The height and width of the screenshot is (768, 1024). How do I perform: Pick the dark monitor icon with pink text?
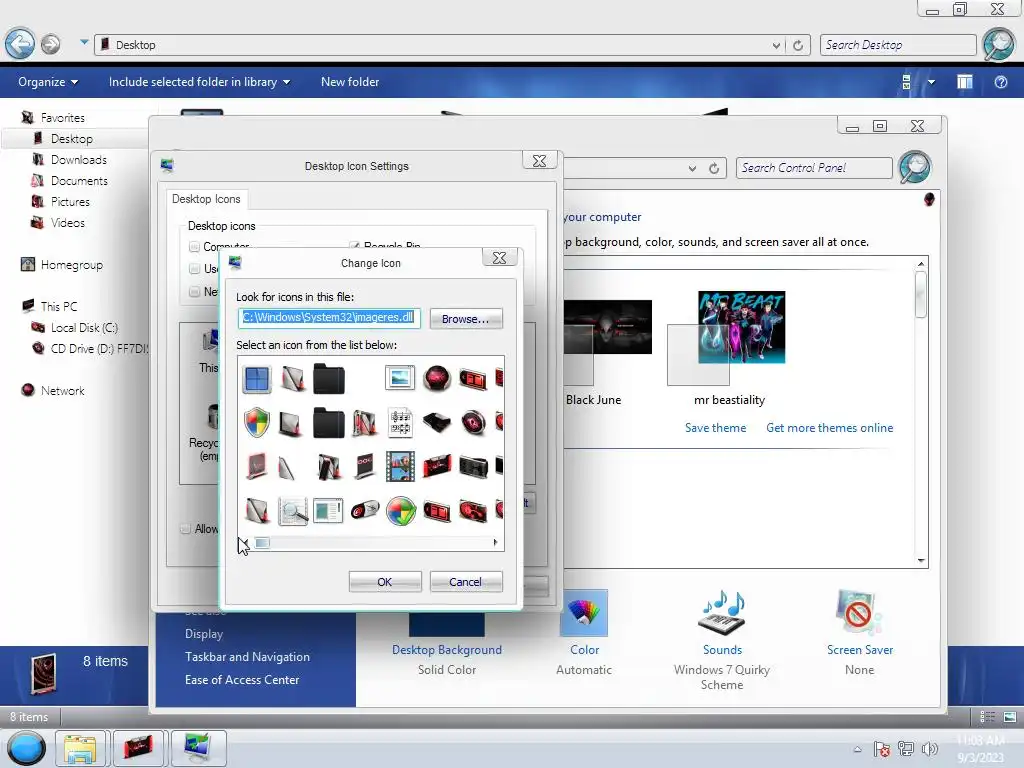364,466
